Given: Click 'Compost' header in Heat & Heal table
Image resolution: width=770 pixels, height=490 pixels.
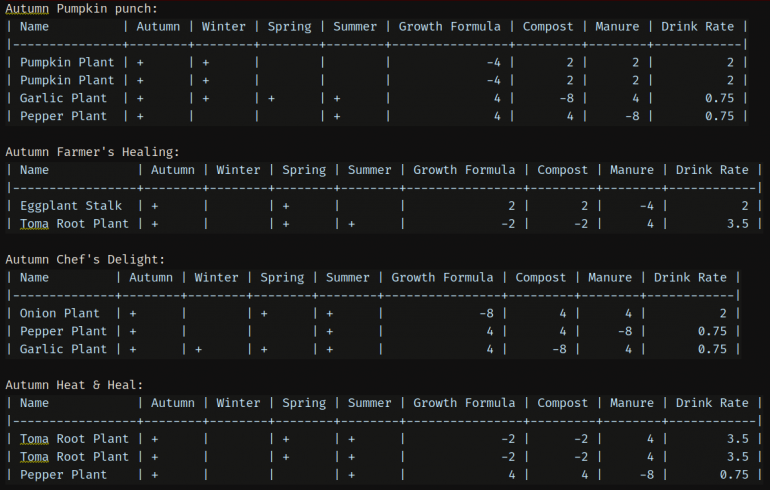Looking at the screenshot, I should pyautogui.click(x=562, y=404).
